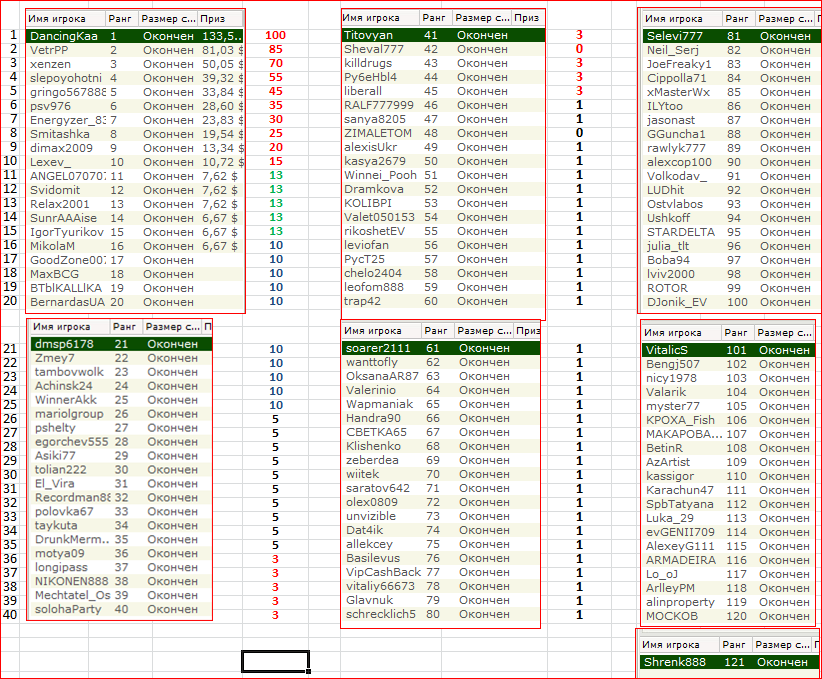Click the Ранг column header above DancingKaa
The height and width of the screenshot is (679, 822).
tap(120, 19)
